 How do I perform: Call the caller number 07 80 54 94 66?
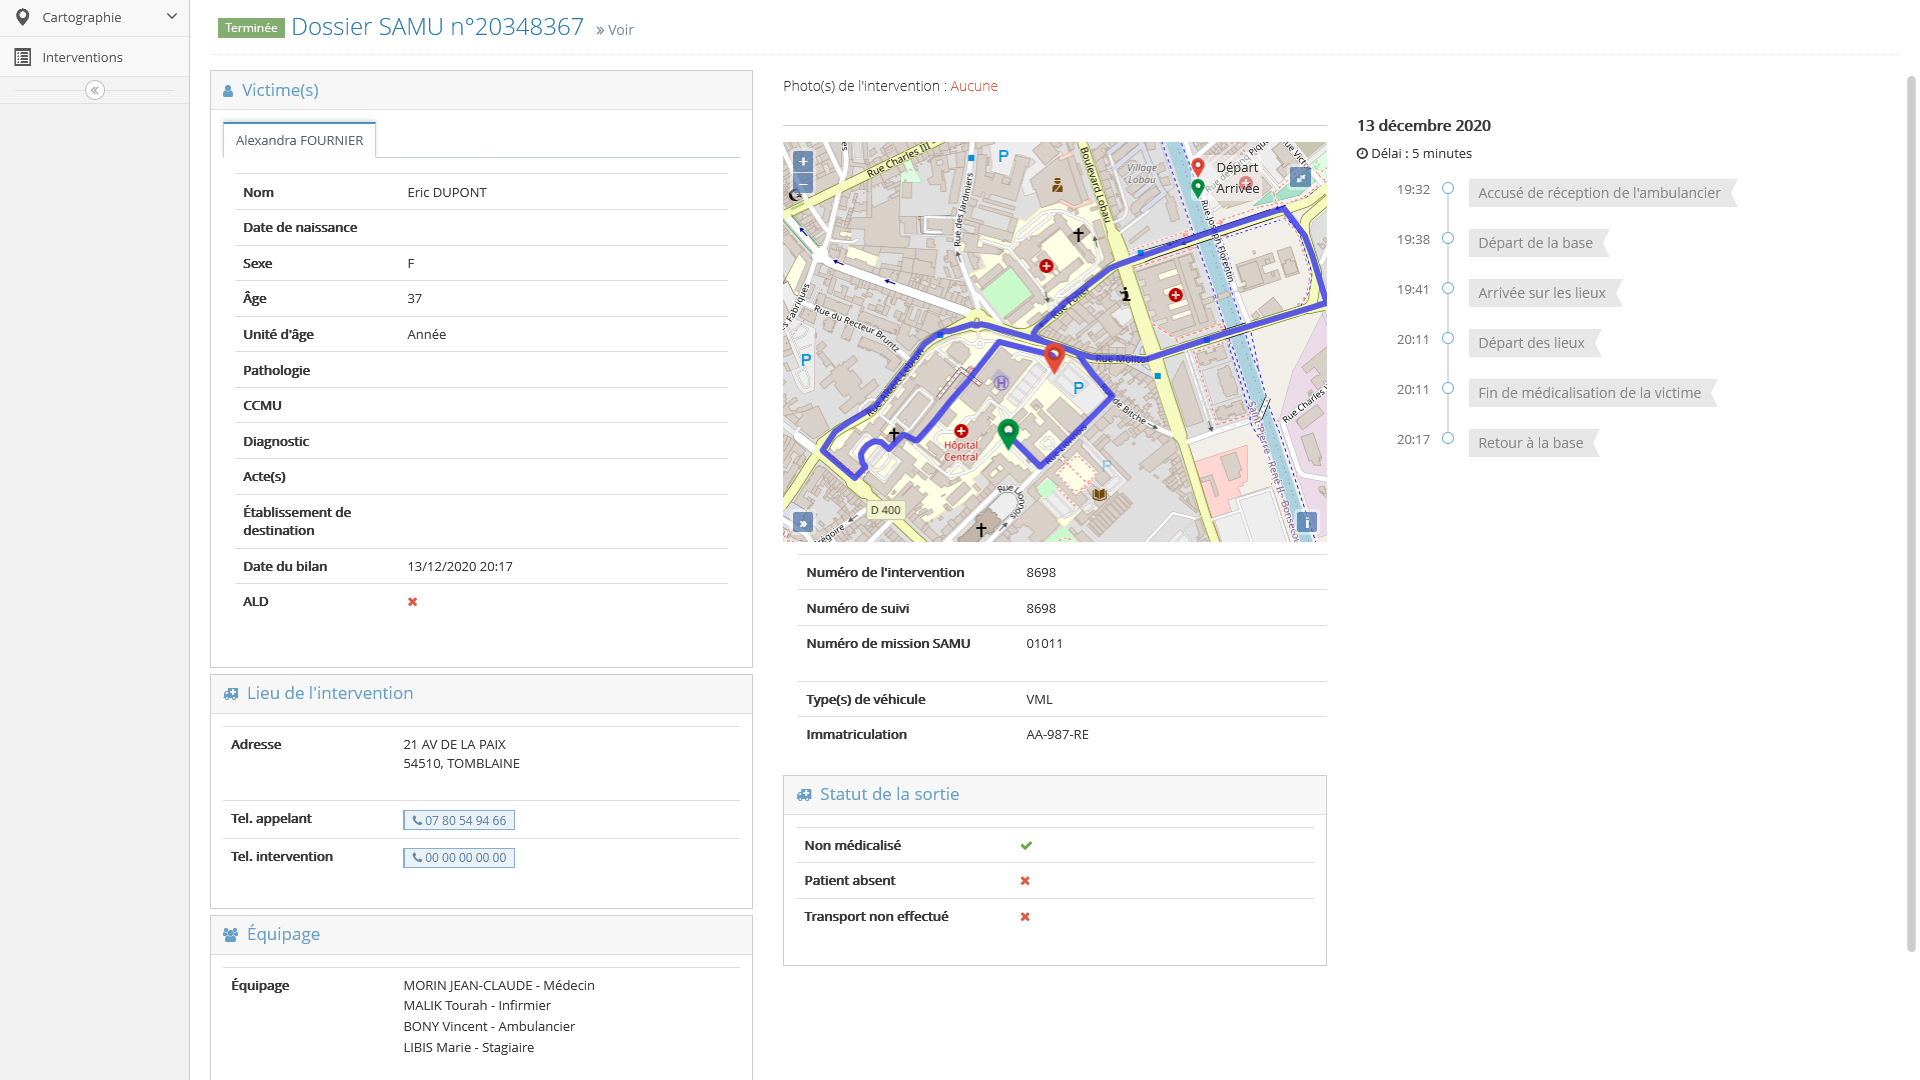(459, 820)
